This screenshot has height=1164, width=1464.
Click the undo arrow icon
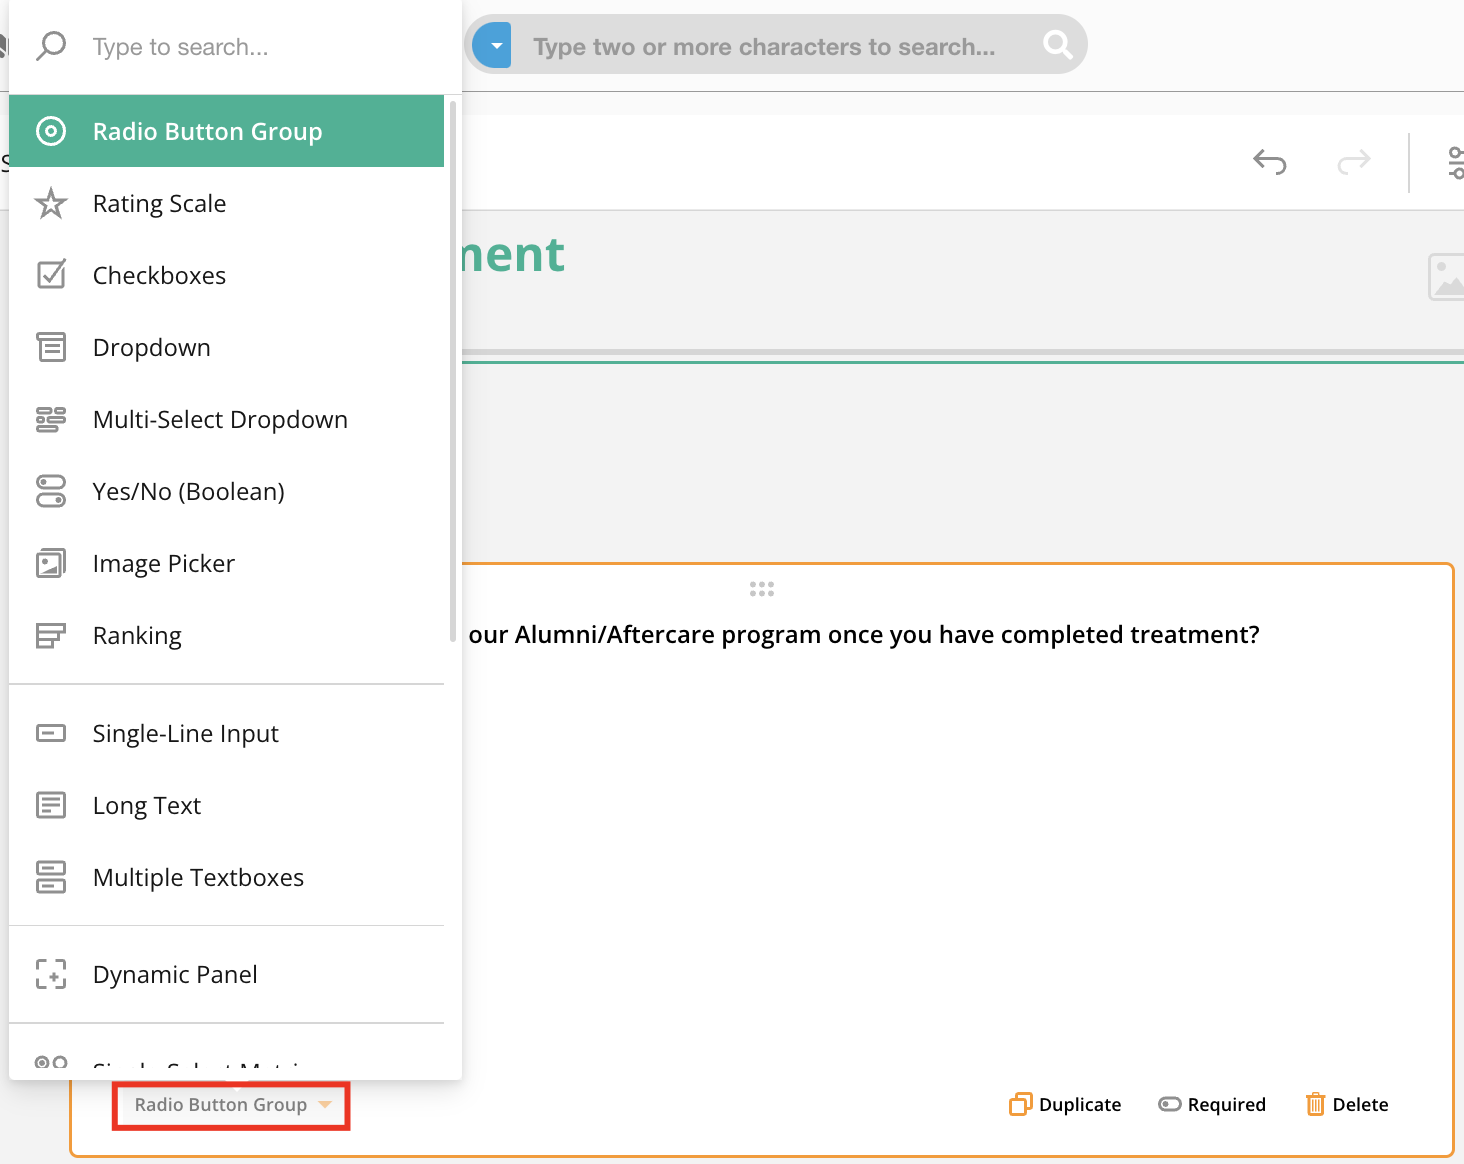coord(1269,161)
